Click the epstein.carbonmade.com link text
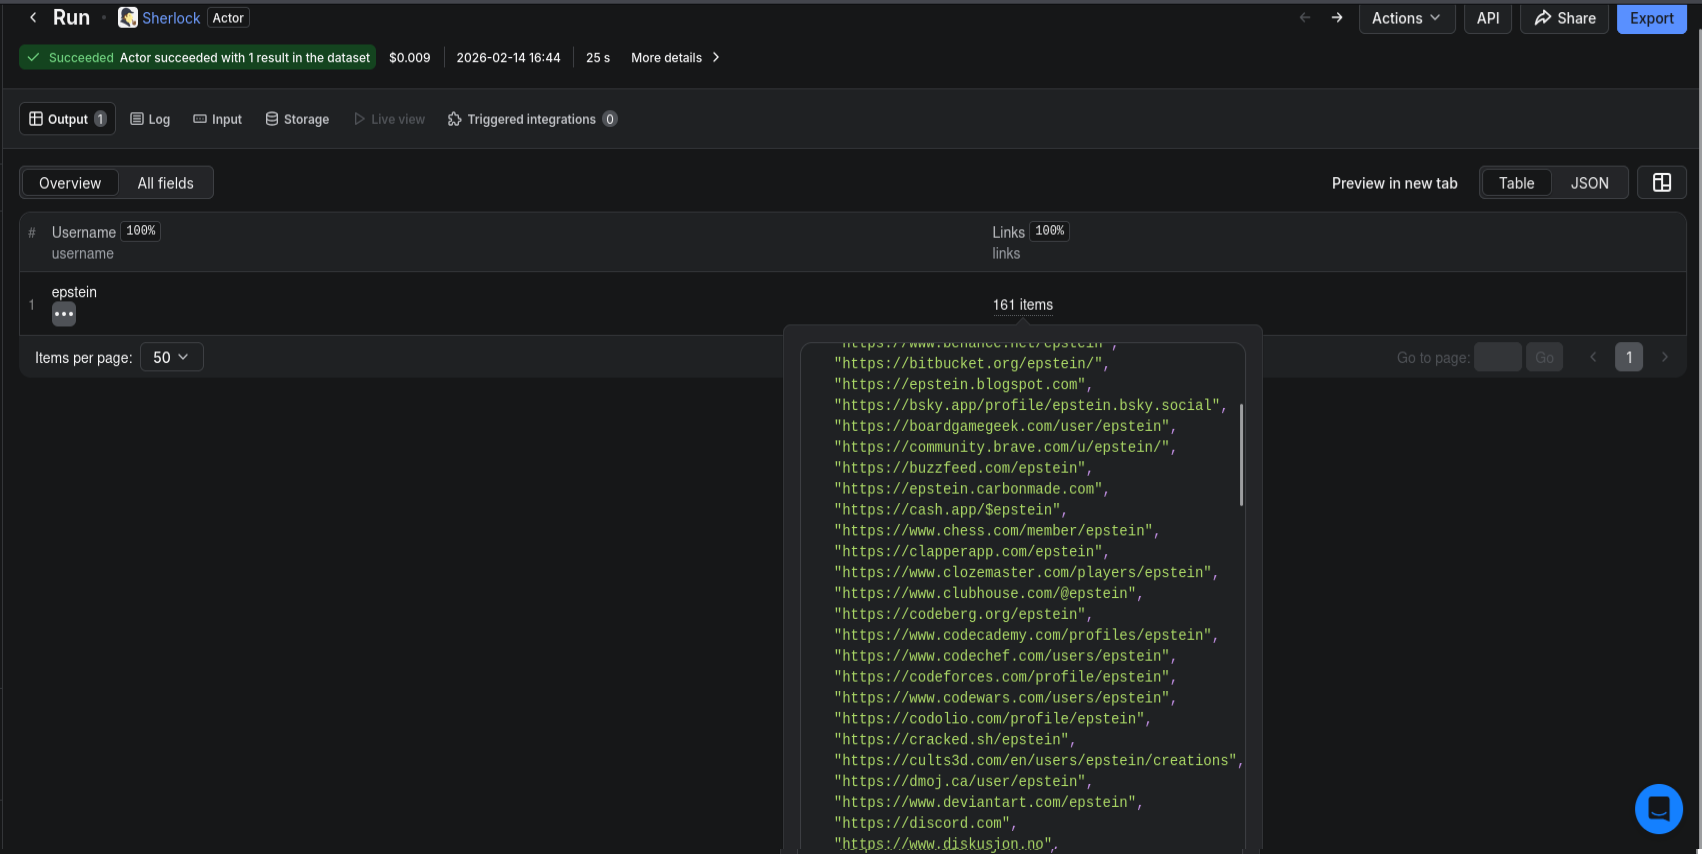1702x854 pixels. [x=968, y=490]
